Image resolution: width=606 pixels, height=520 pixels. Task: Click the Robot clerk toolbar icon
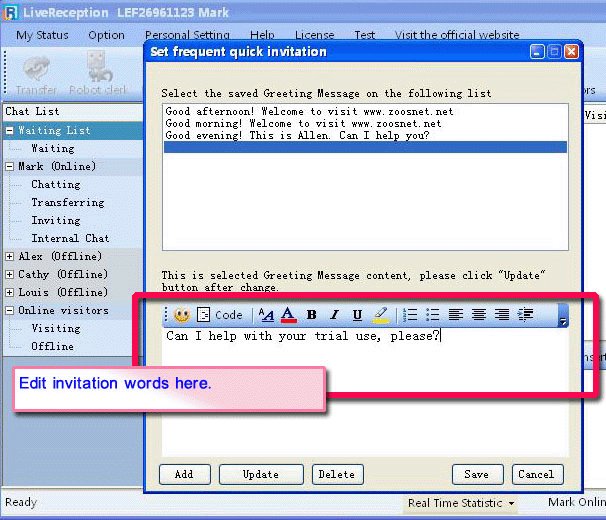[98, 73]
